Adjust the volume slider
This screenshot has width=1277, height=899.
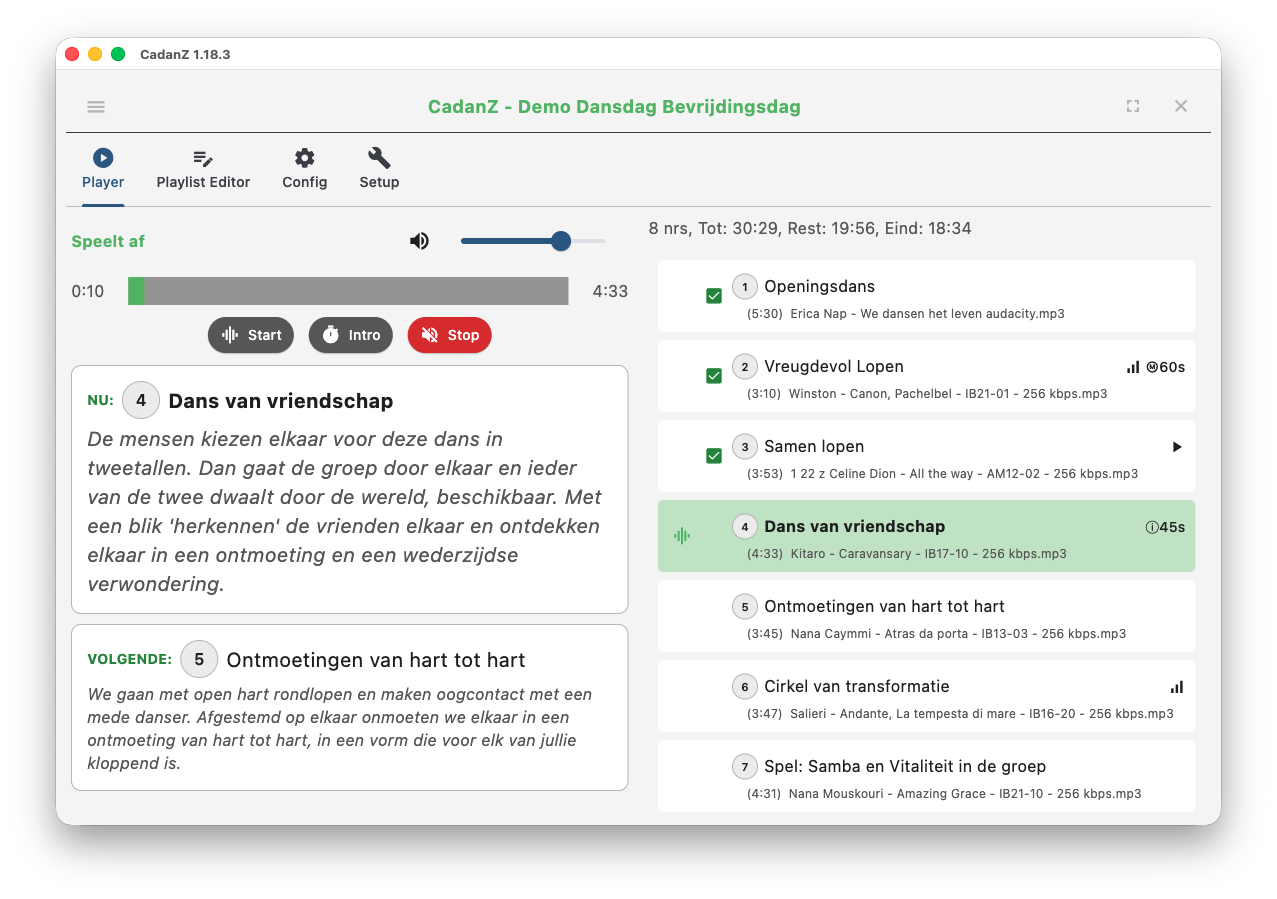(x=561, y=240)
